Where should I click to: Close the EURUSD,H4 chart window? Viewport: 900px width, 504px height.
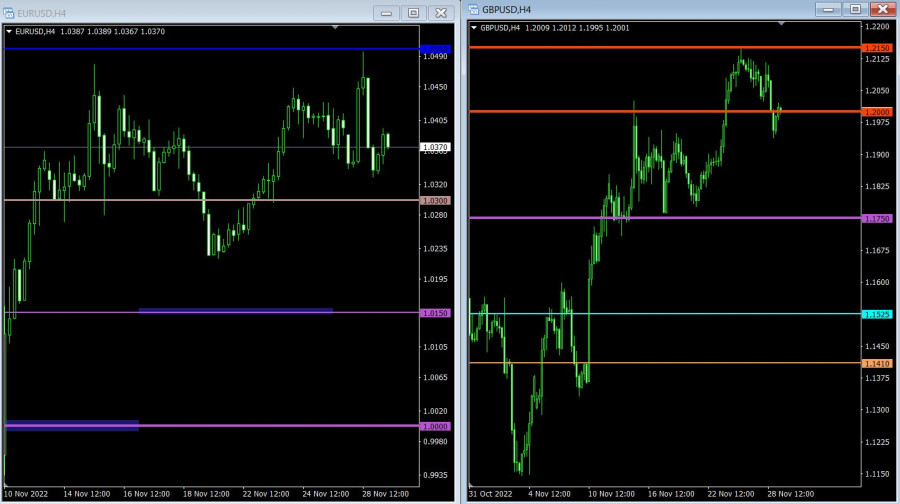click(440, 13)
